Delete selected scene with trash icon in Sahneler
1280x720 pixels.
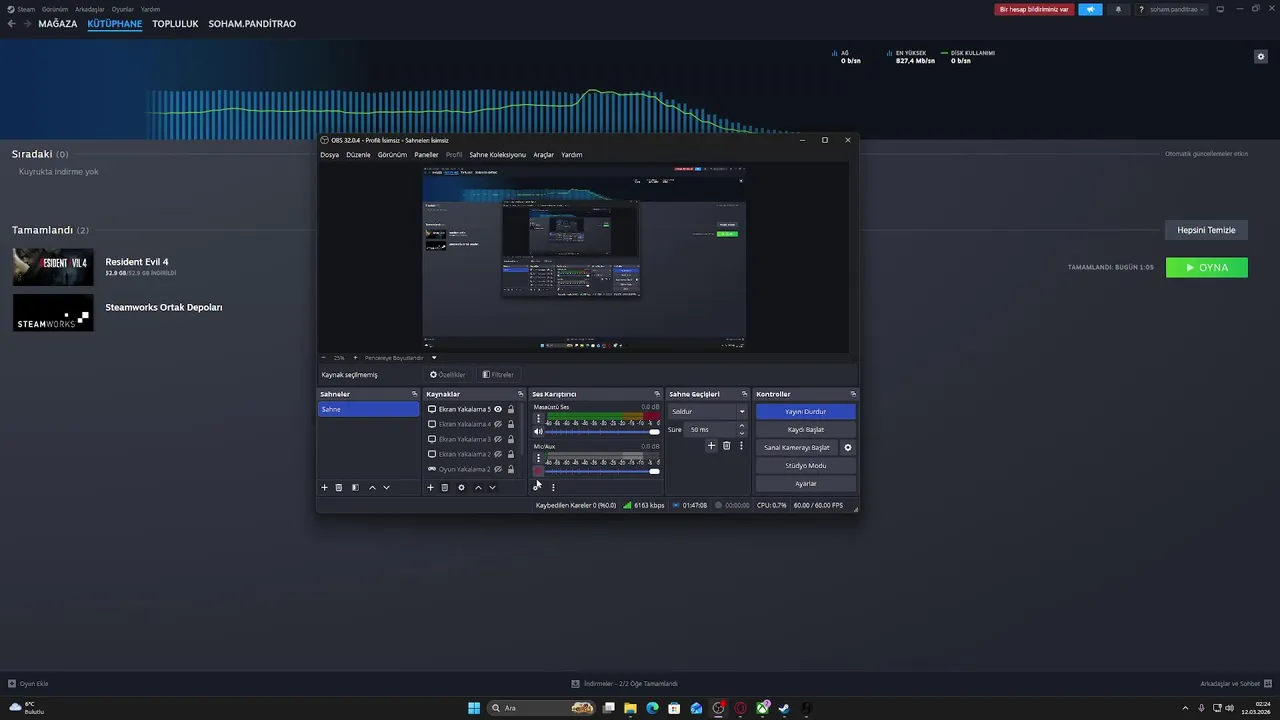(x=339, y=487)
